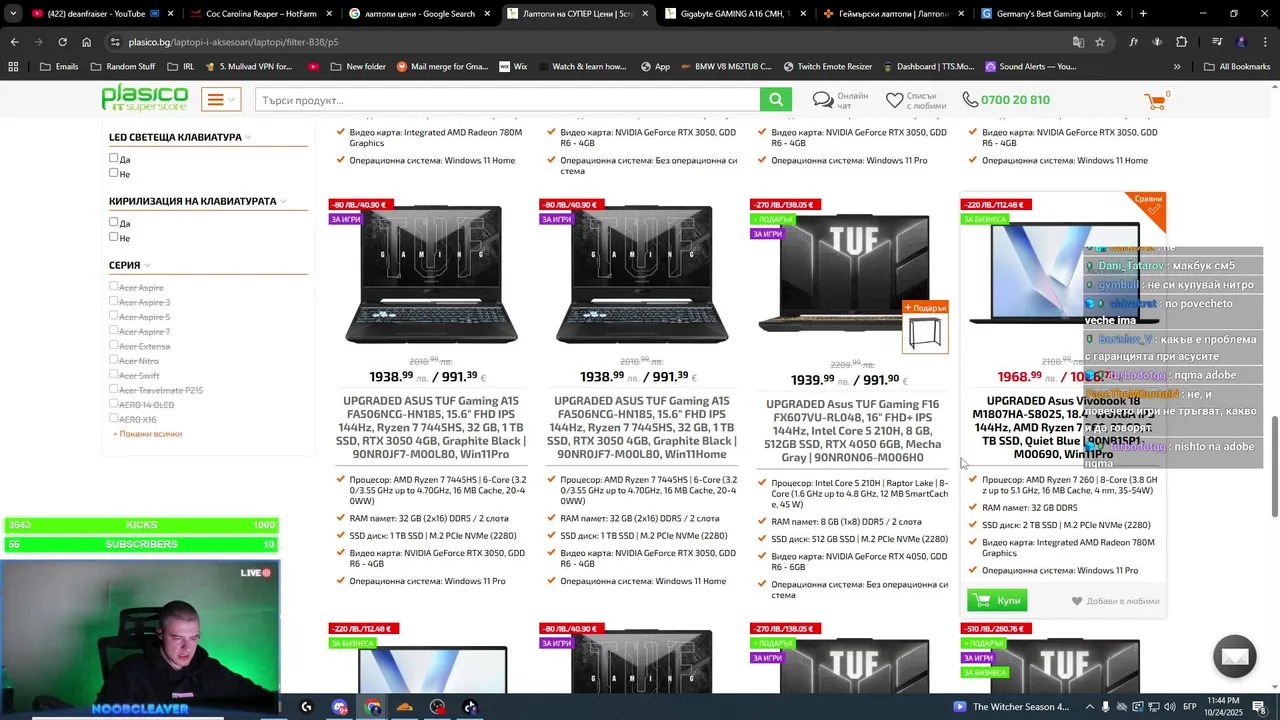Open the hamburger categories menu dropdown

221,100
